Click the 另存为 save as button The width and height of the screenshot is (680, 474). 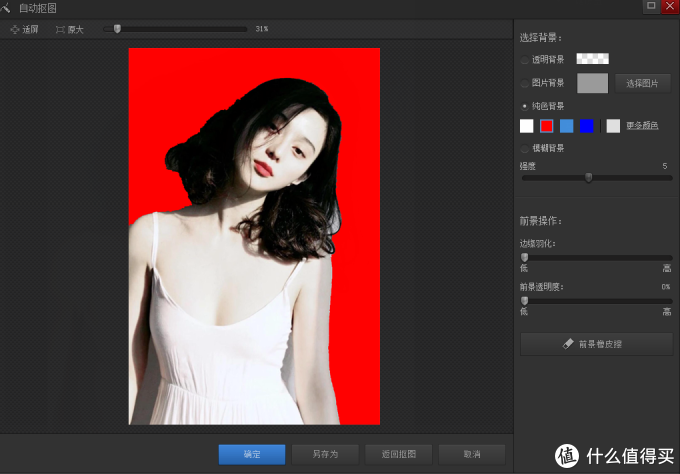[325, 454]
